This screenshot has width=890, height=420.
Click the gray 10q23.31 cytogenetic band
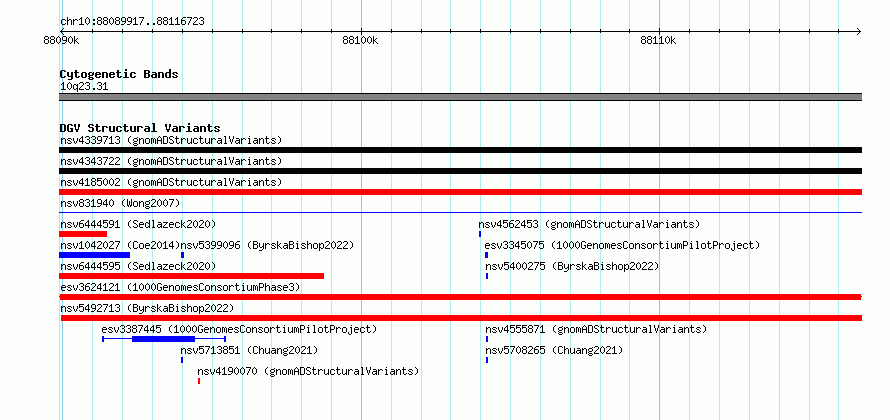click(460, 97)
